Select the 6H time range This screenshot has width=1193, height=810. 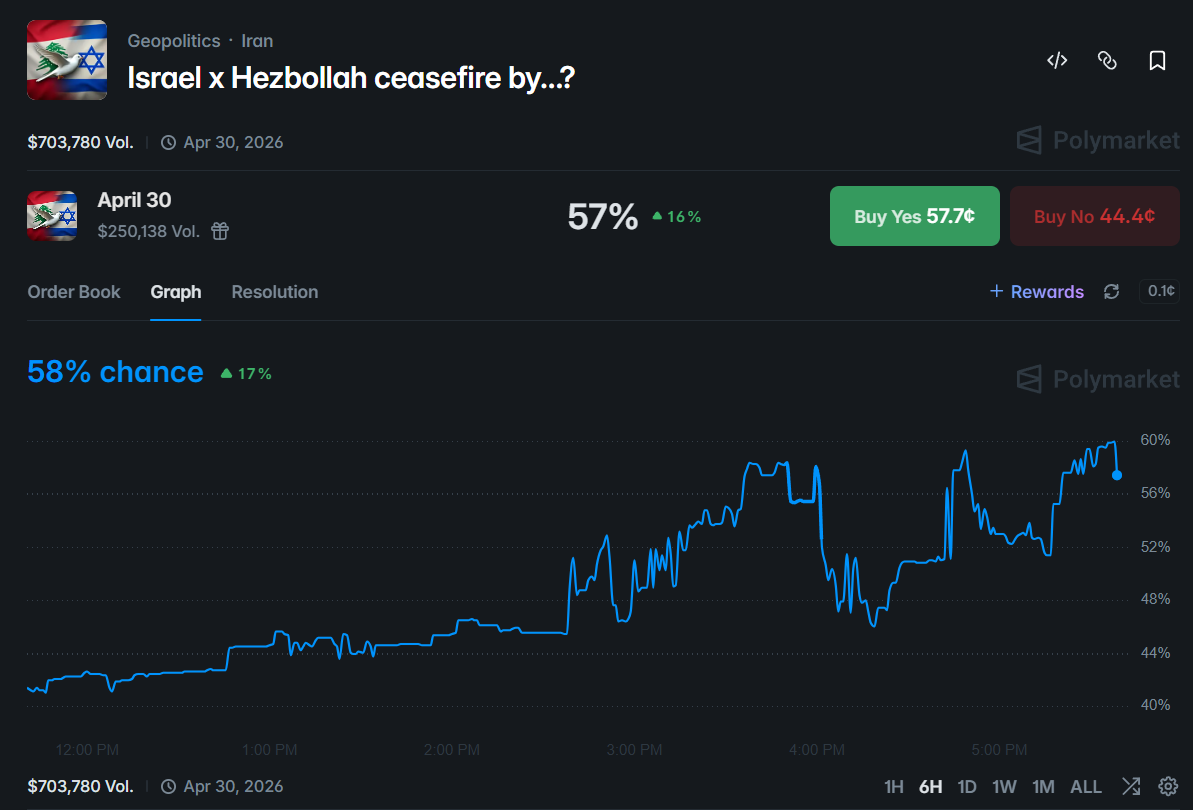point(930,787)
